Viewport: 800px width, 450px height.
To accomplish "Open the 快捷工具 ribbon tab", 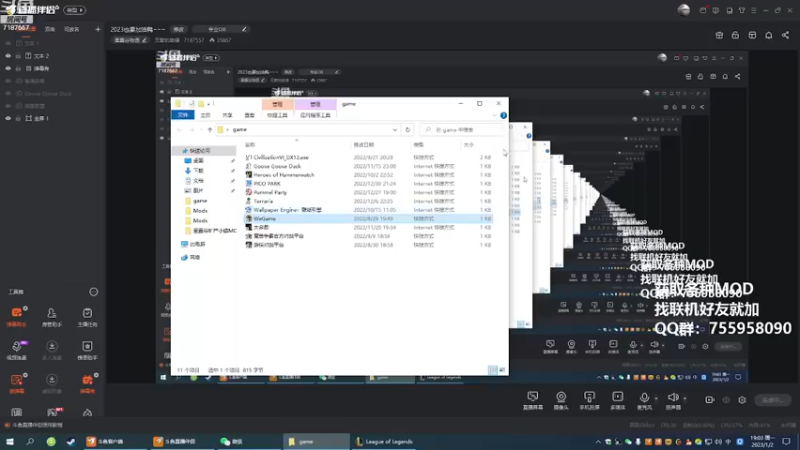I will tap(277, 115).
